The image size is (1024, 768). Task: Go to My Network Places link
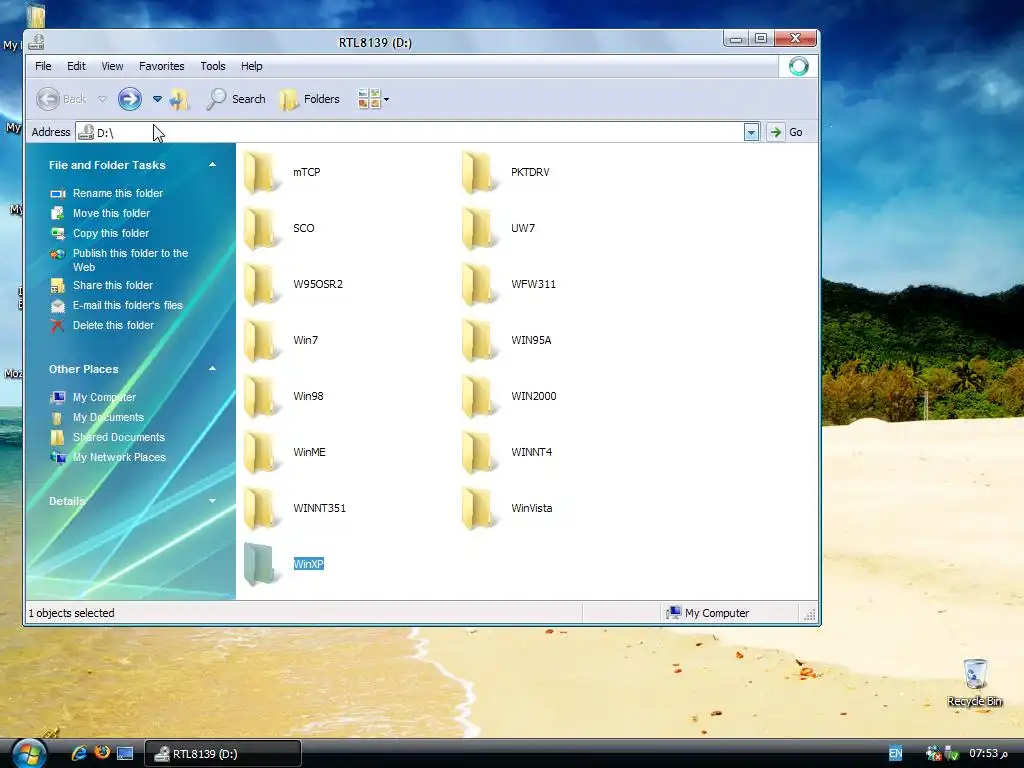point(119,457)
